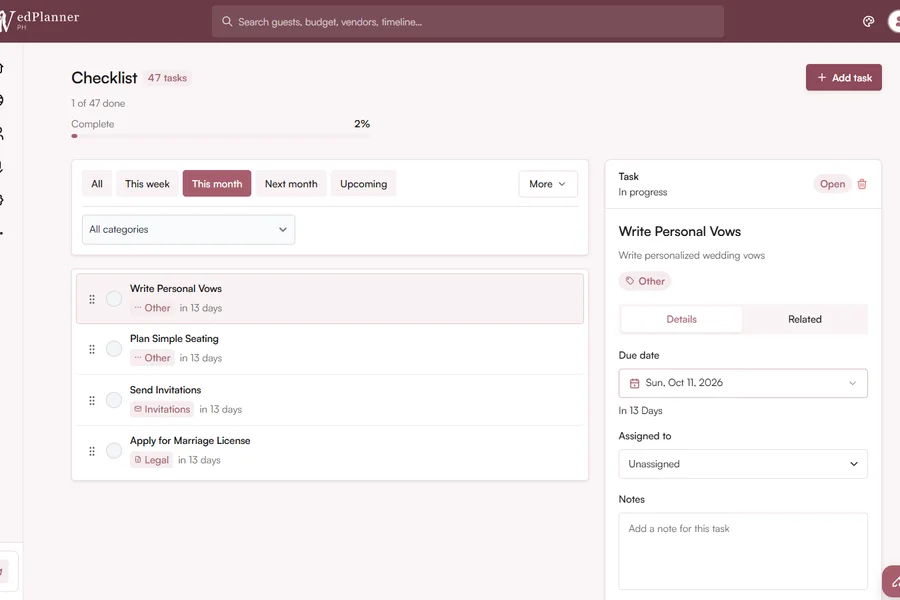Select the All filter tab
Screen dimensions: 900x600
tap(97, 184)
